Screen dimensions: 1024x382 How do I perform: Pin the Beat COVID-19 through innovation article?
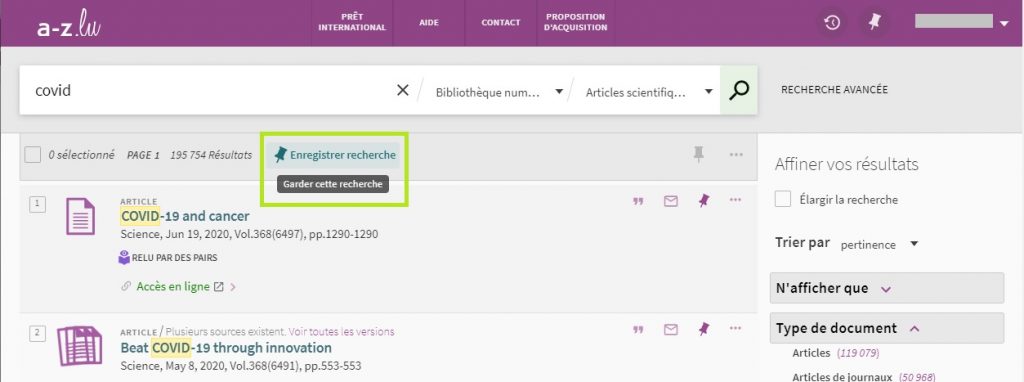point(703,329)
